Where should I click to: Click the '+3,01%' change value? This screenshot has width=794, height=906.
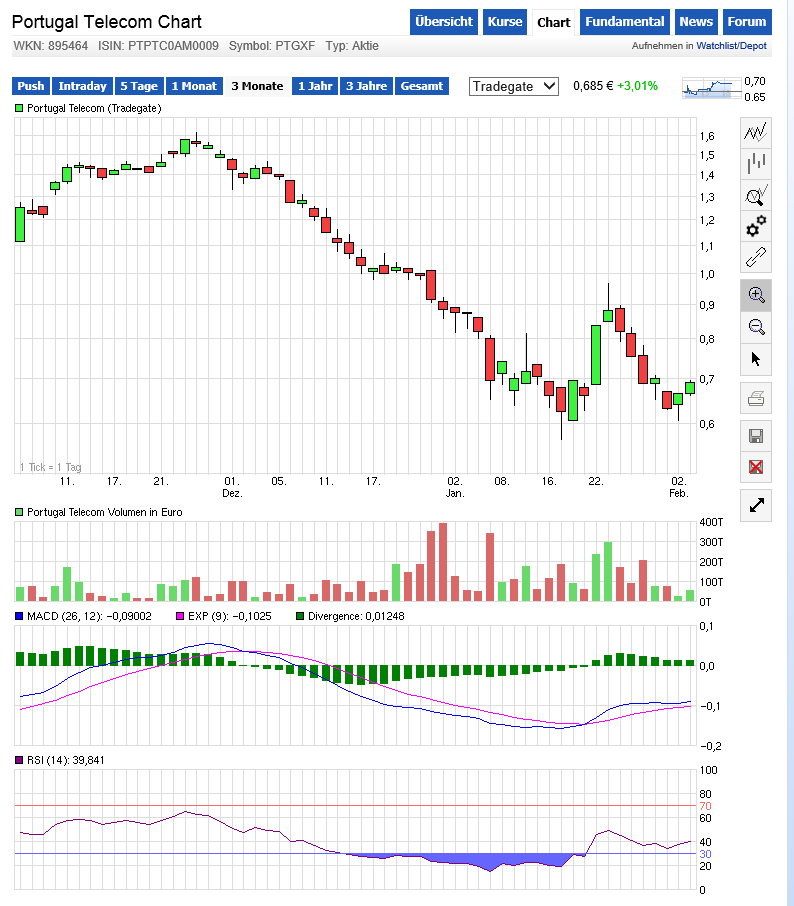(637, 86)
